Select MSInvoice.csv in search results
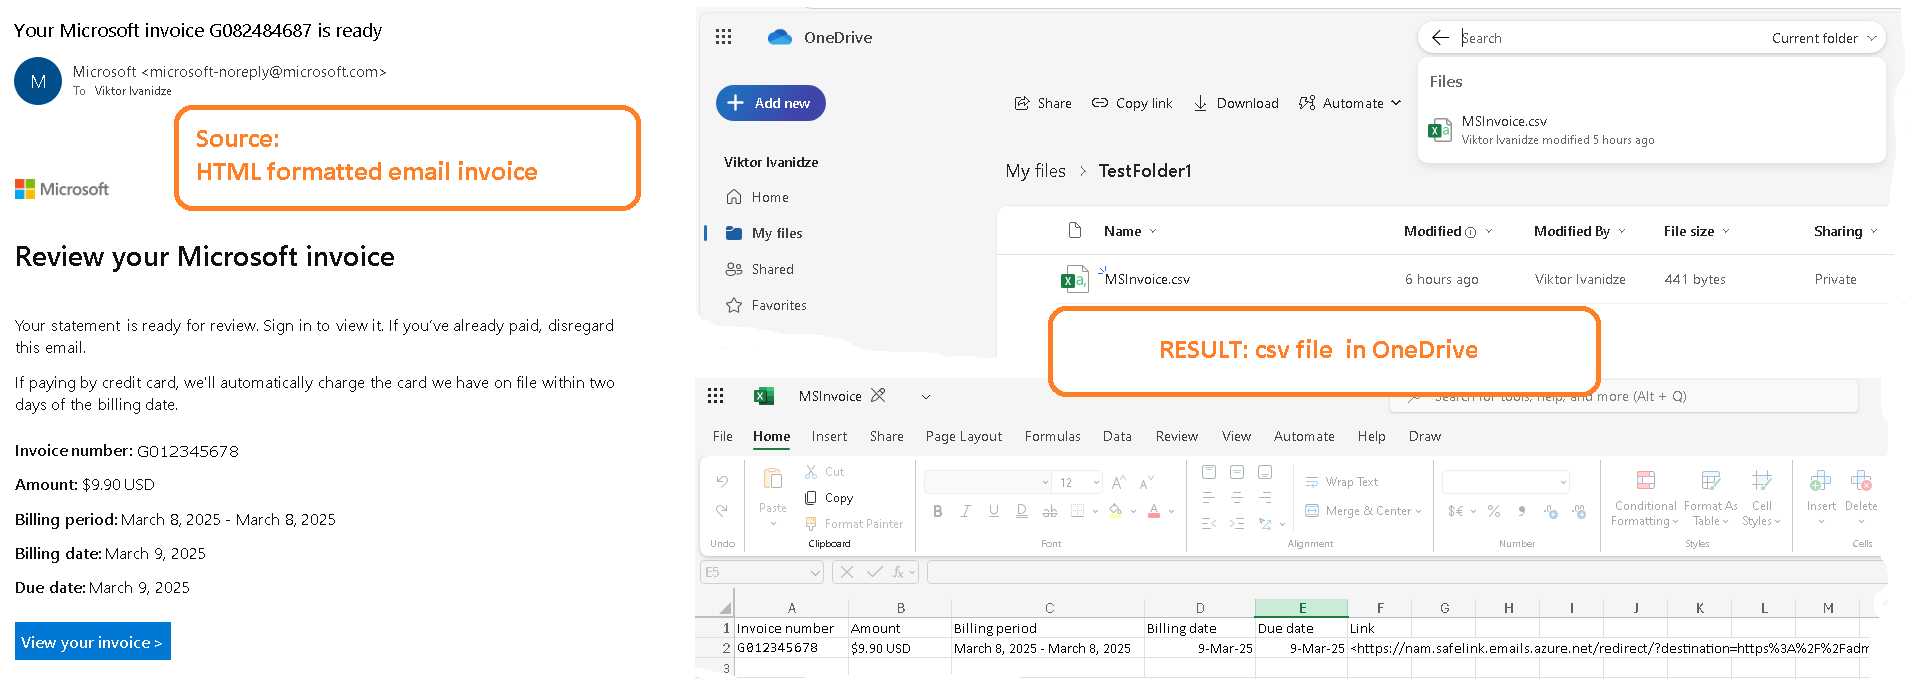The height and width of the screenshot is (679, 1913). click(x=1652, y=130)
